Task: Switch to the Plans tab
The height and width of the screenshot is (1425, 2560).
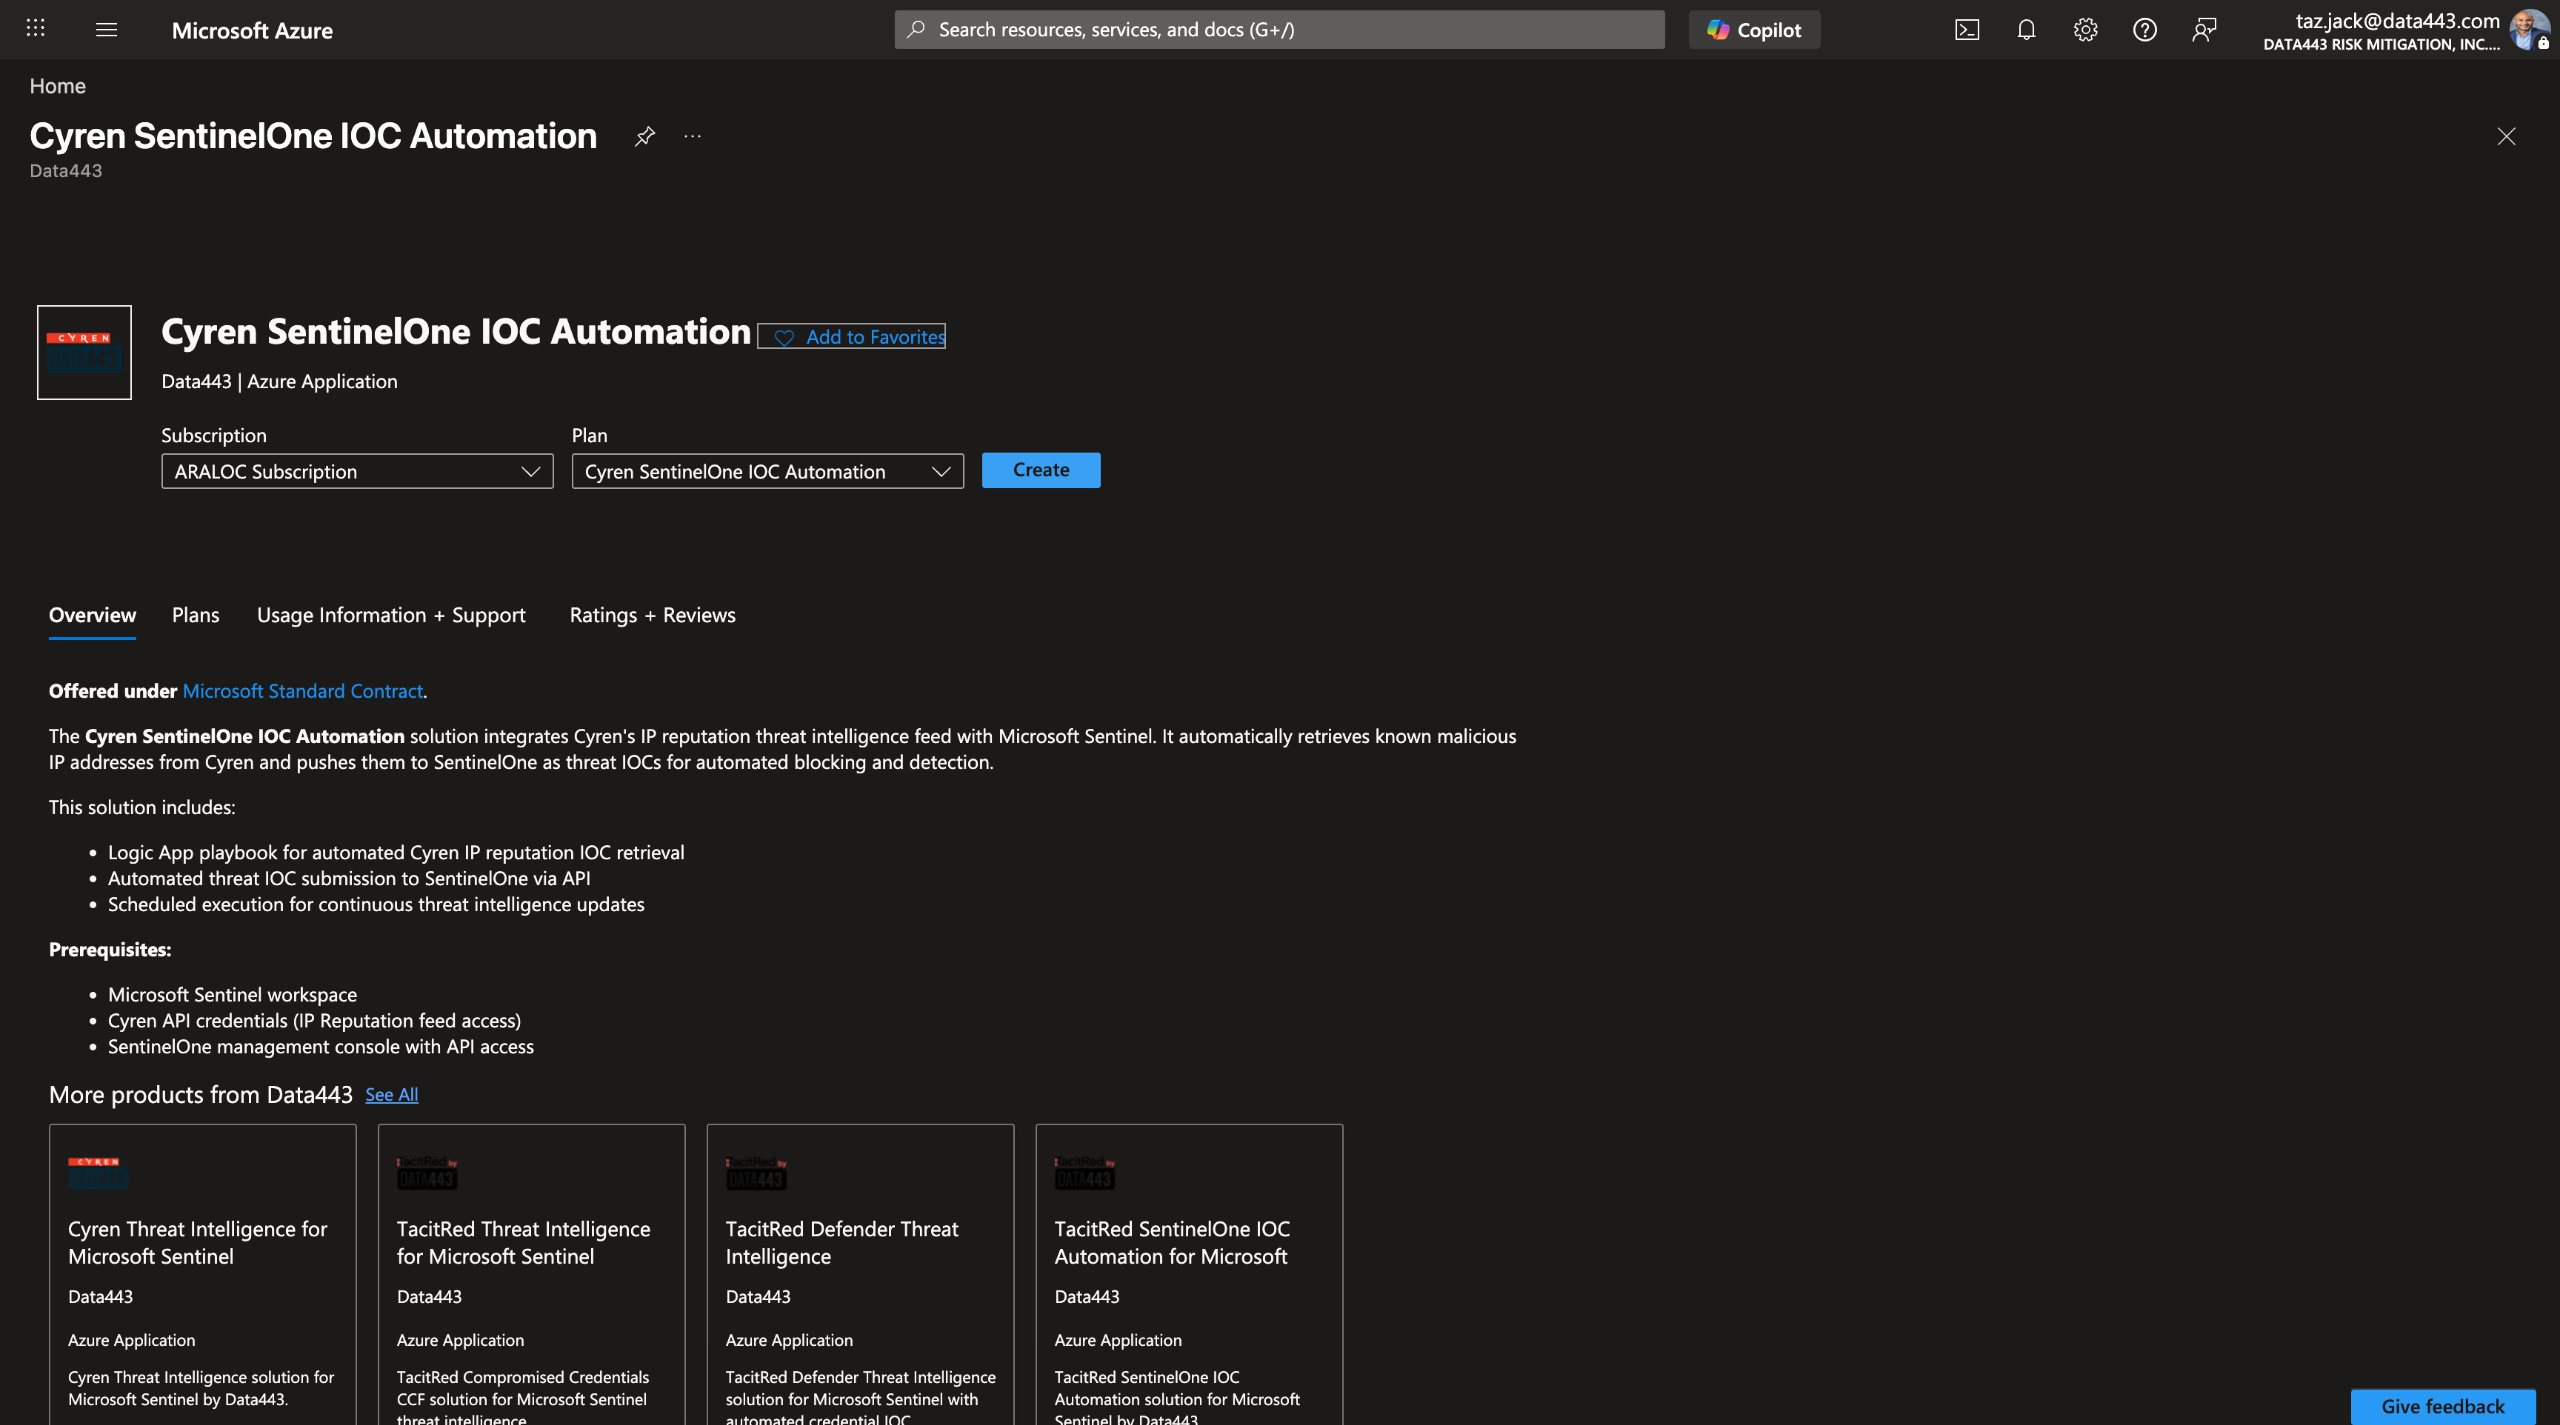Action: point(195,615)
